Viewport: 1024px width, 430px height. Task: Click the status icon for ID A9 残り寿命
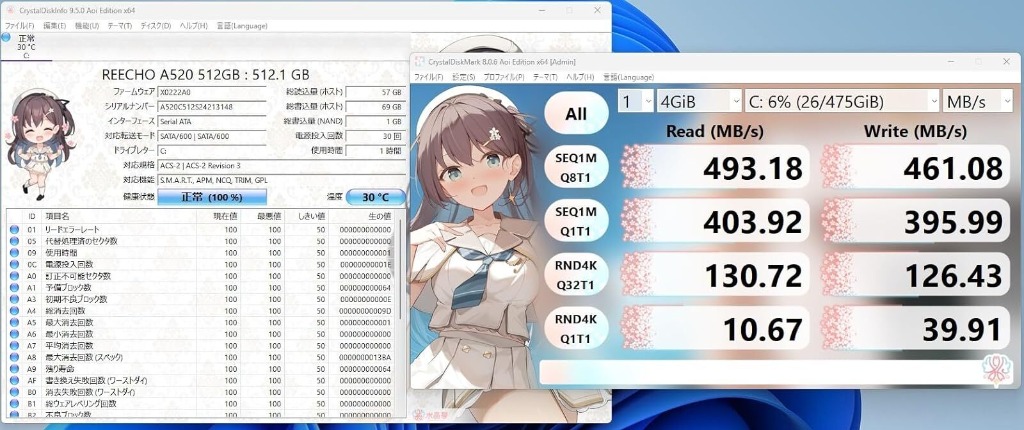tap(14, 369)
